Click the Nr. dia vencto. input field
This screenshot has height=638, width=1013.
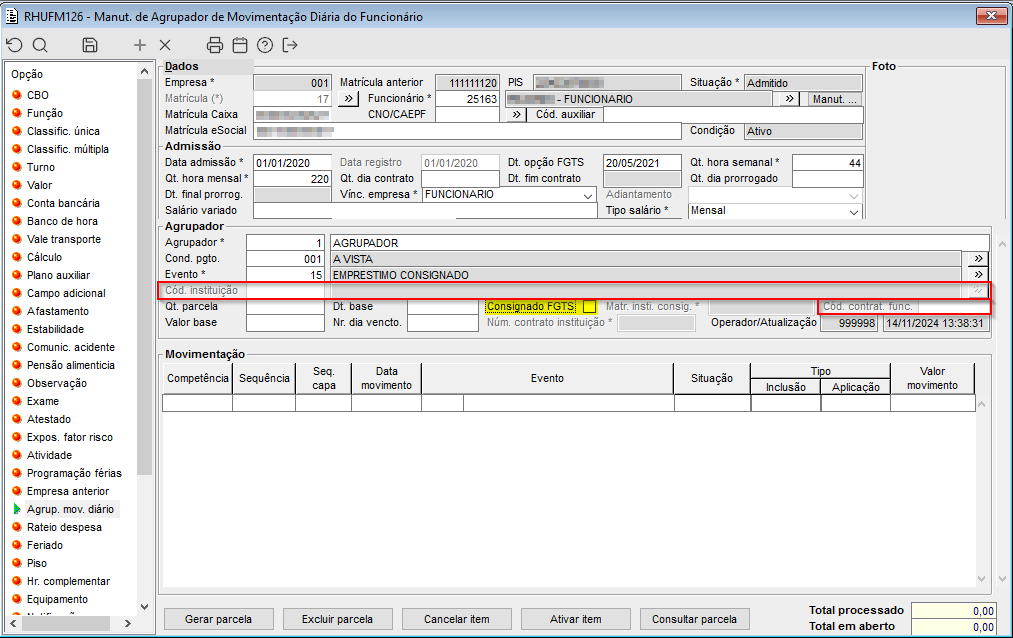443,323
